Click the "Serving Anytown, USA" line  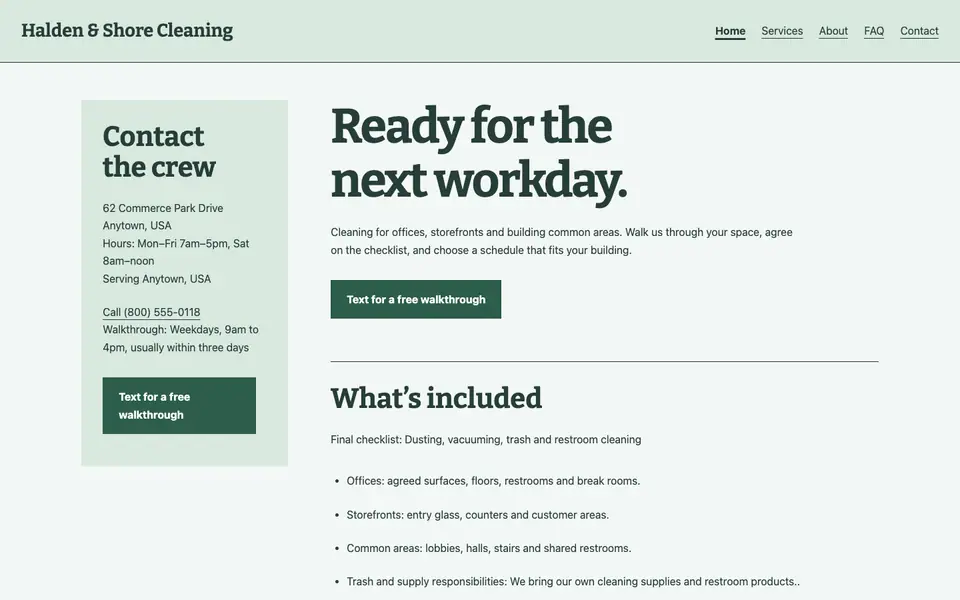point(157,279)
